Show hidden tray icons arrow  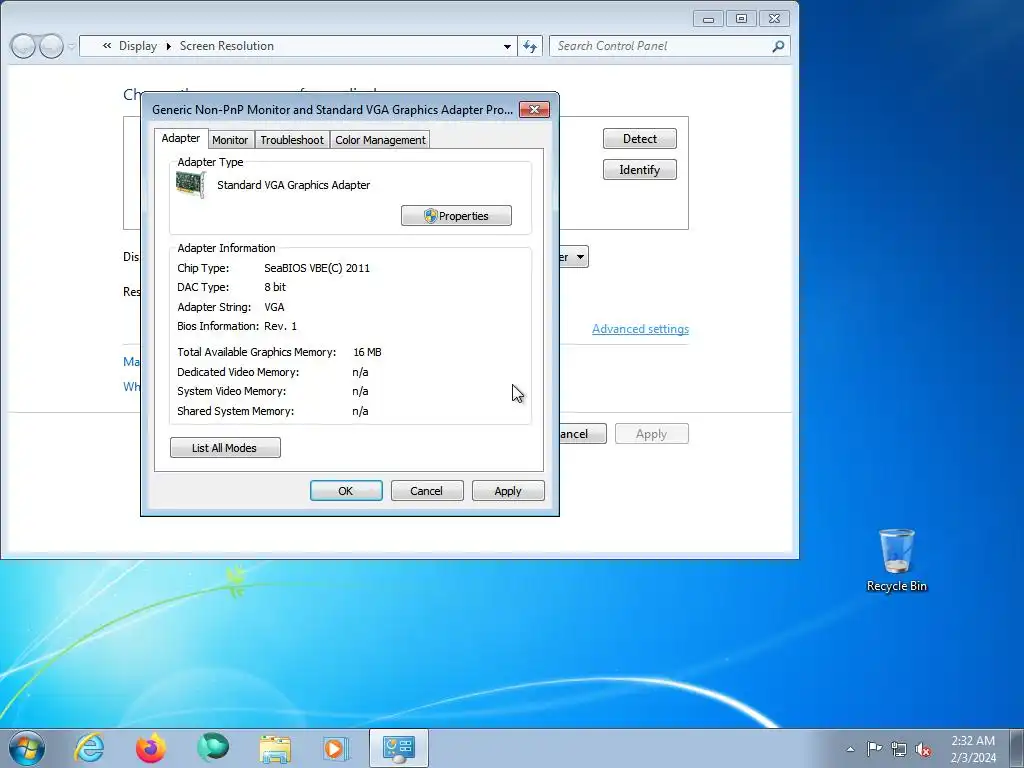click(x=850, y=749)
